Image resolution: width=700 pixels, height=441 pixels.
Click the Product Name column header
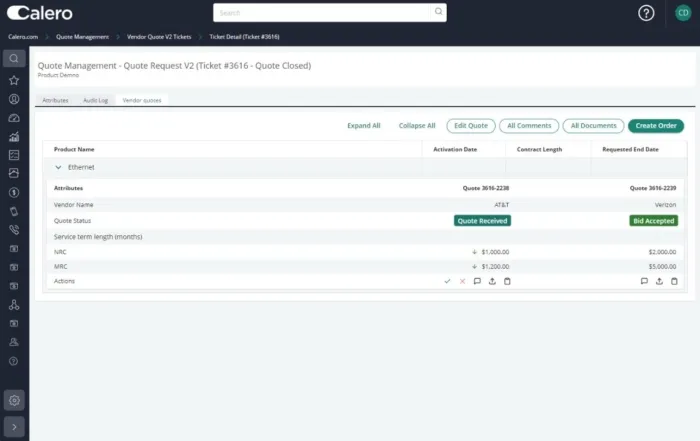point(74,150)
